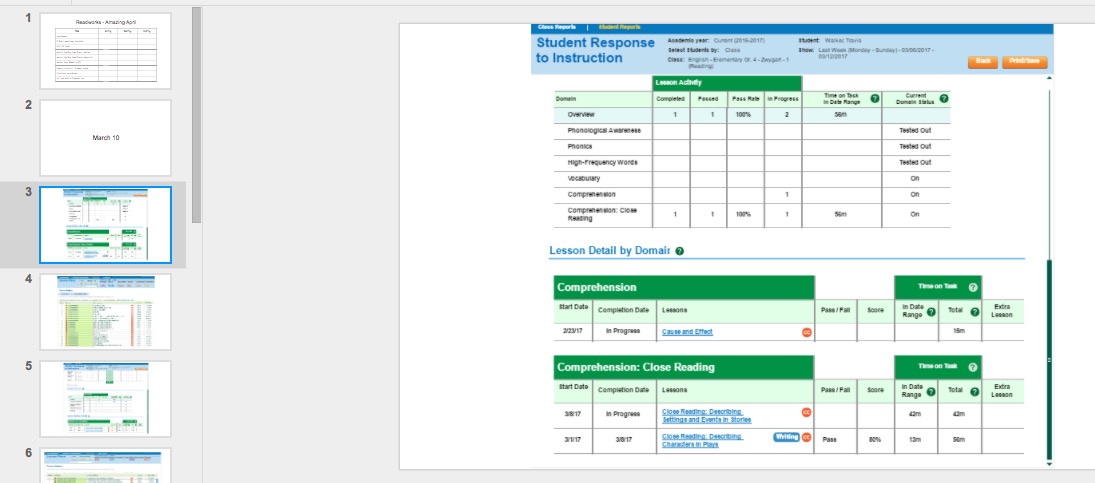Open help icon beside Lesson Detail by Domain heading

pos(680,251)
